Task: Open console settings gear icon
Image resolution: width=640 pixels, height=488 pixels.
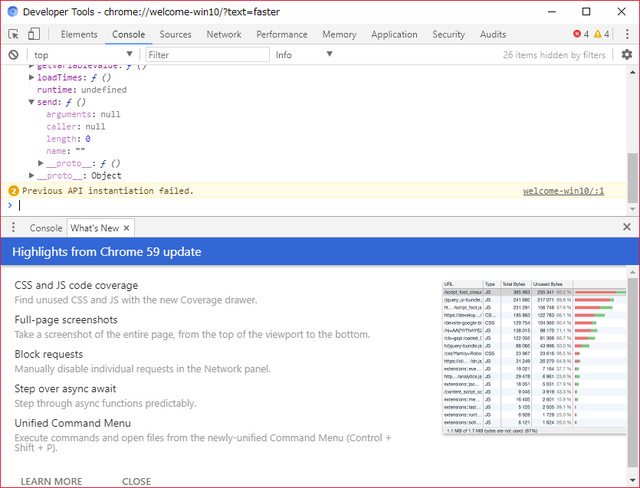Action: (627, 54)
